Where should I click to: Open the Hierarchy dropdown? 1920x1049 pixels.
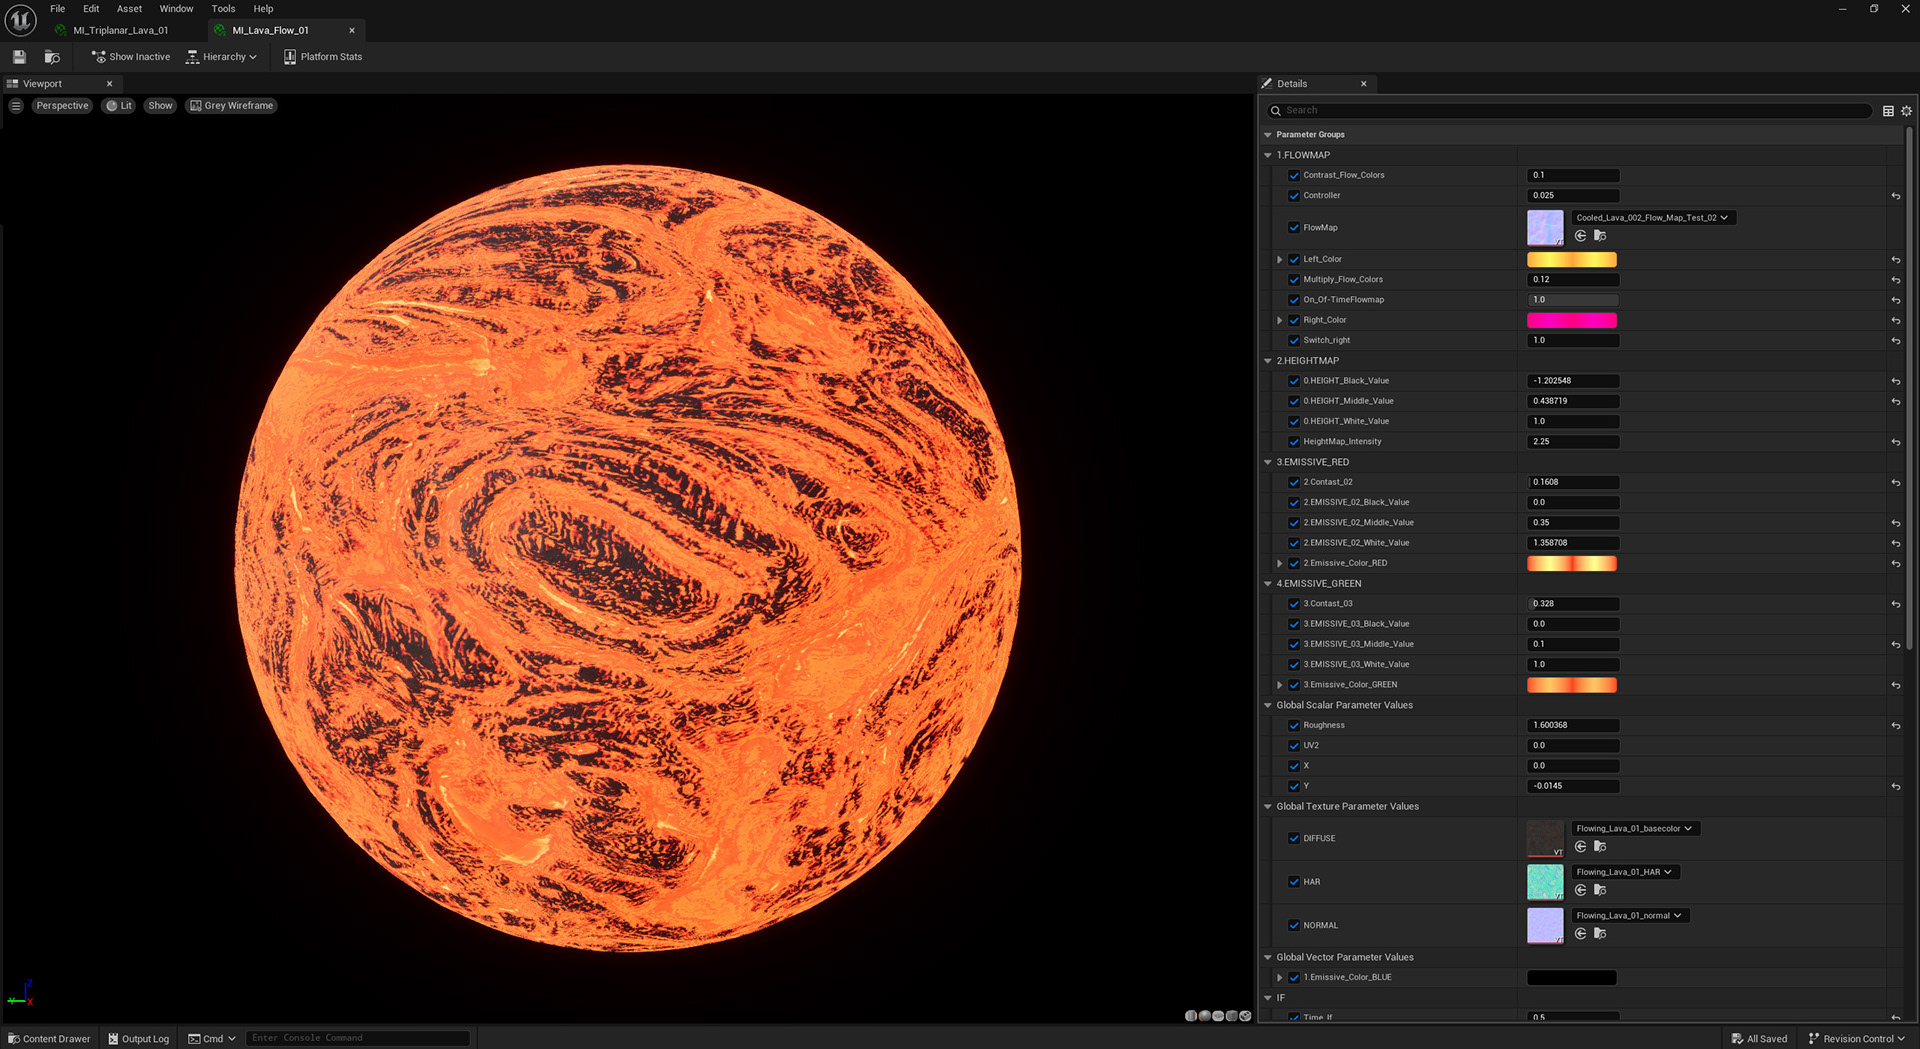(222, 57)
